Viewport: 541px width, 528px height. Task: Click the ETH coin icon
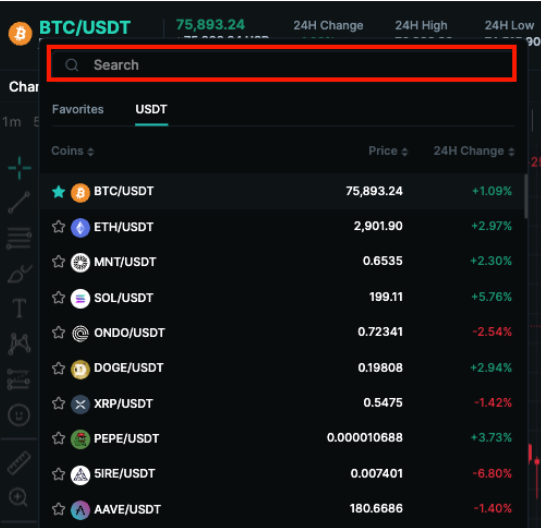click(x=80, y=228)
